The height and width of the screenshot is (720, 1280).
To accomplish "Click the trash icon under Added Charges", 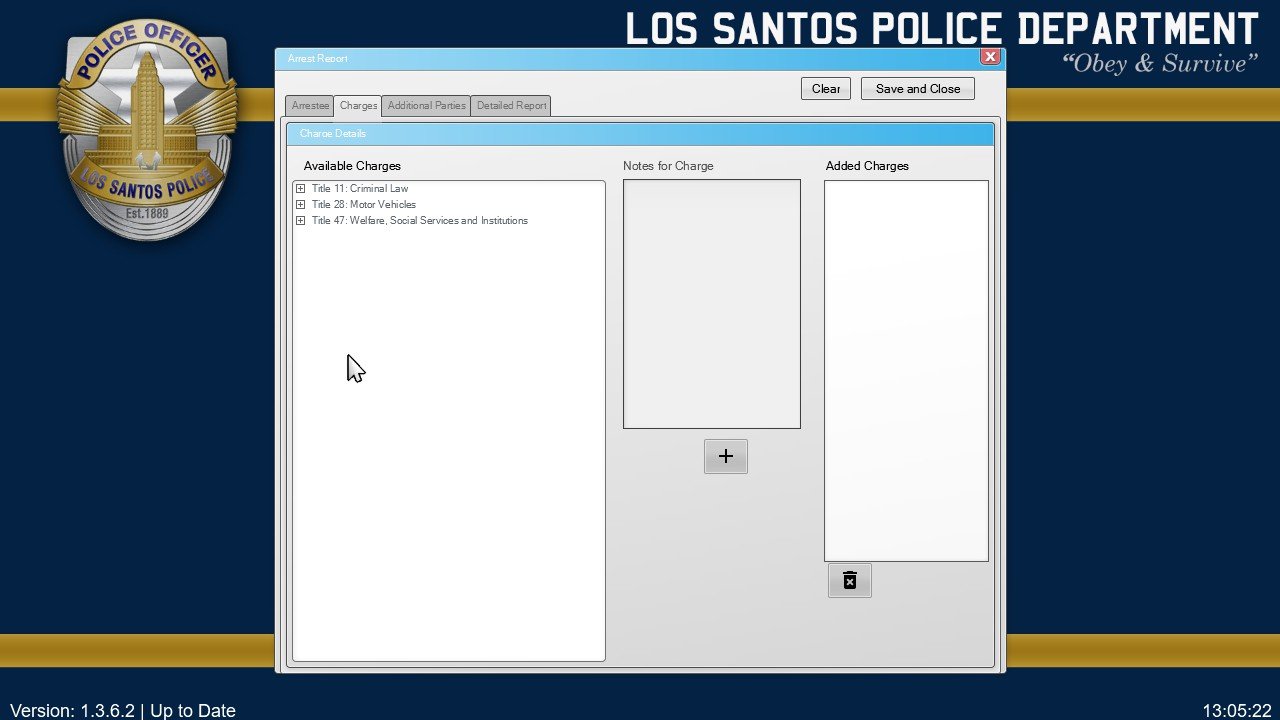I will pyautogui.click(x=850, y=581).
